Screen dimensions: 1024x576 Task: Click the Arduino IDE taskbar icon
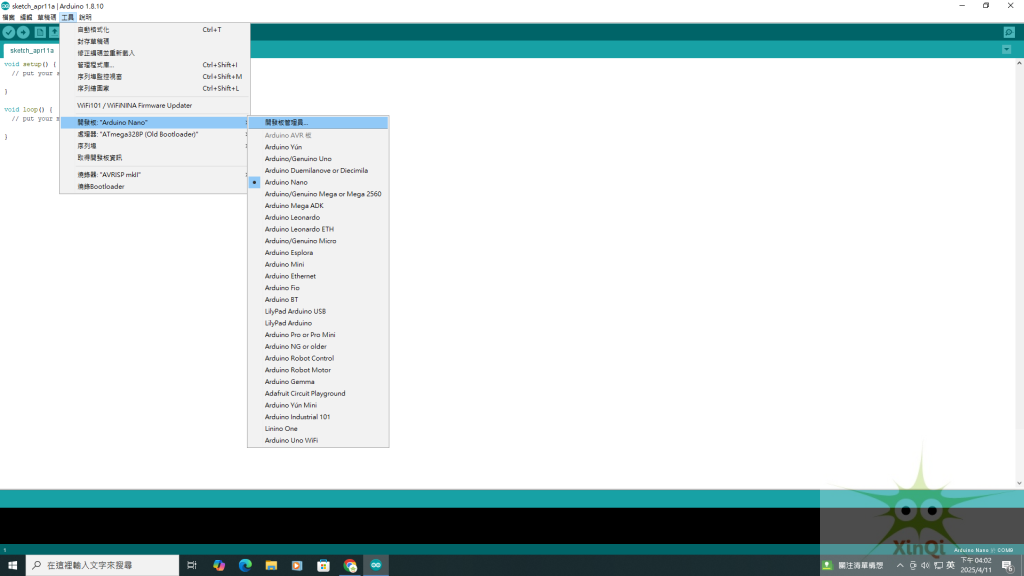coord(376,566)
